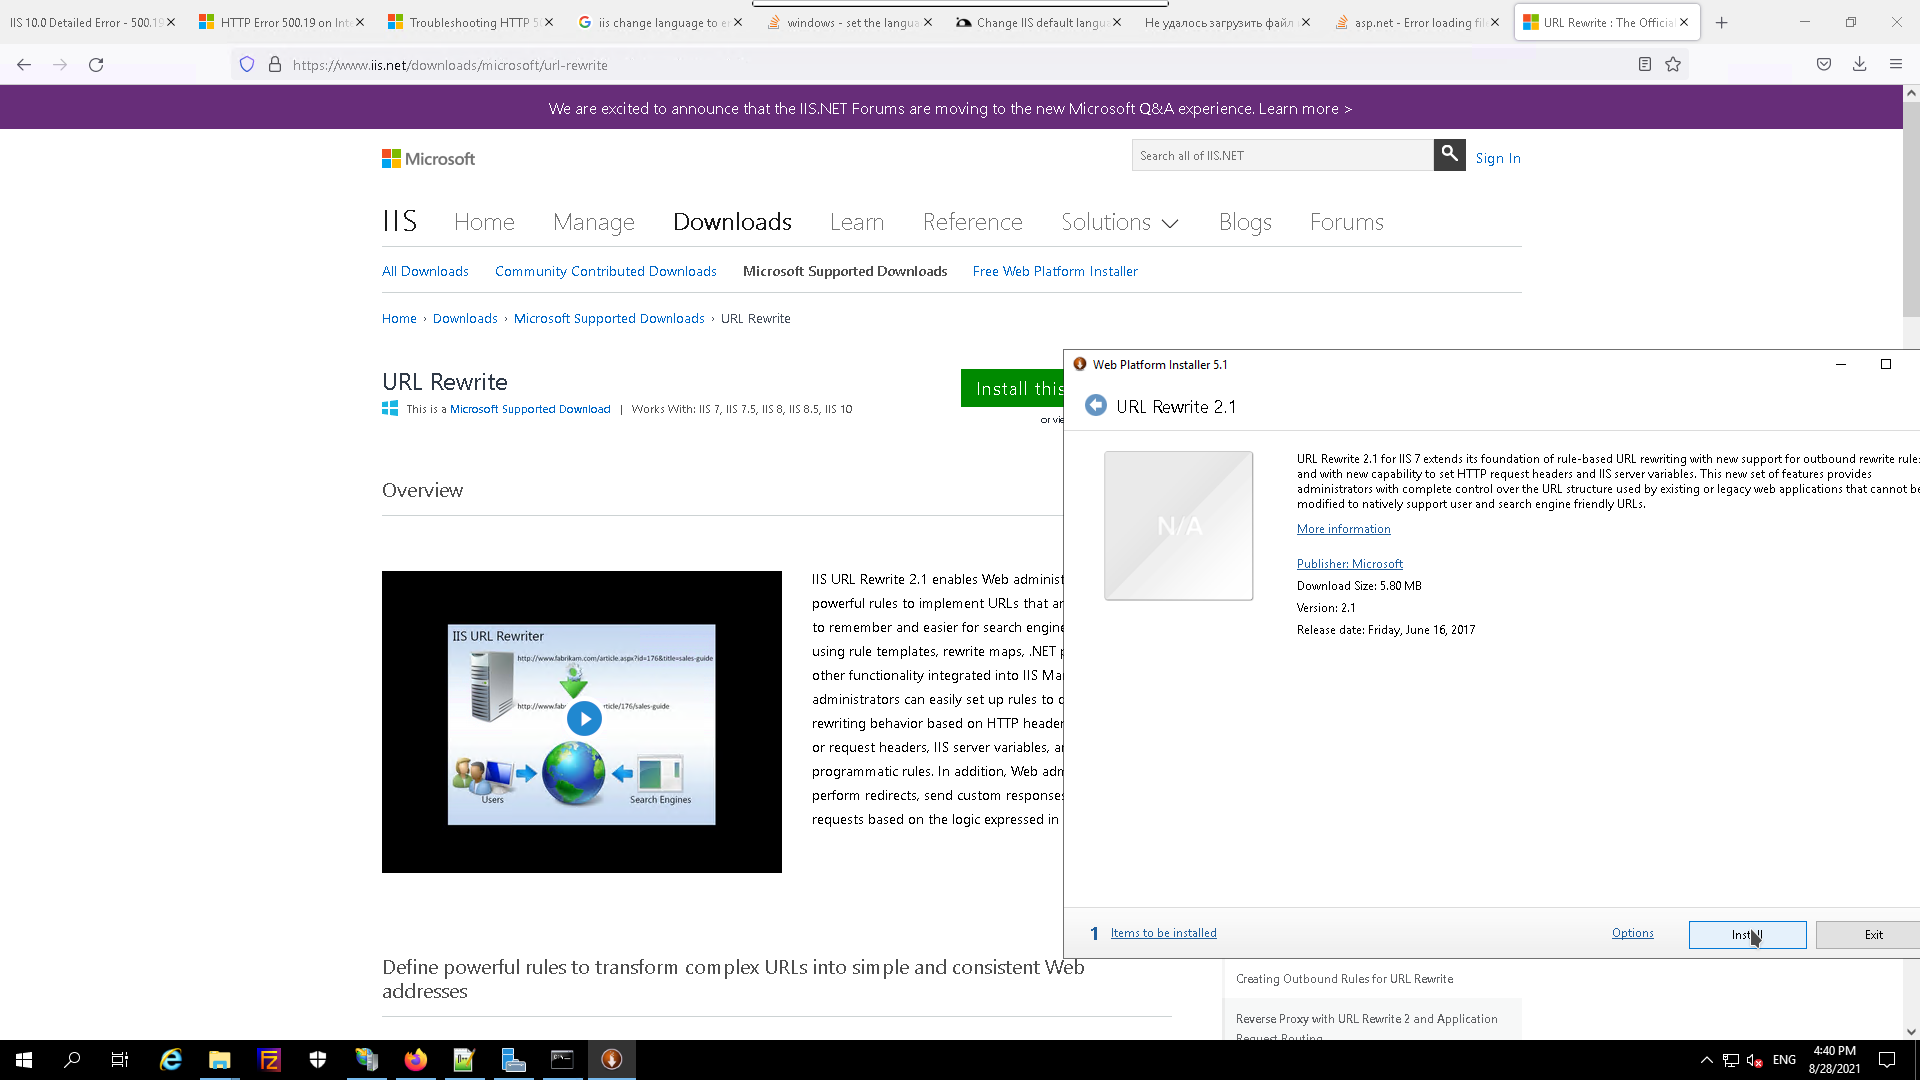Click the Search all of IIS.NET field
The width and height of the screenshot is (1920, 1080).
[x=1282, y=156]
